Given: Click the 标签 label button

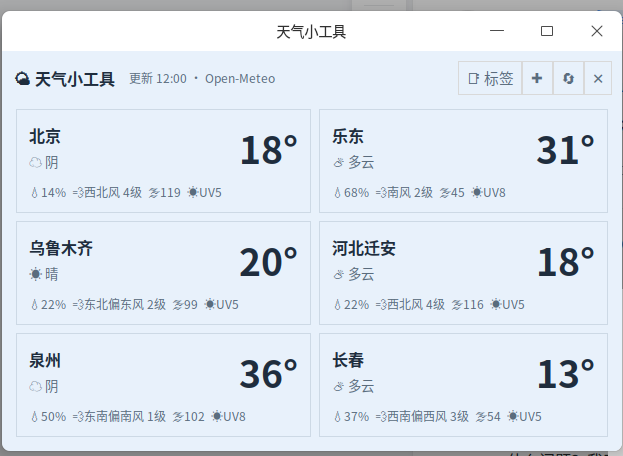Looking at the screenshot, I should 490,78.
